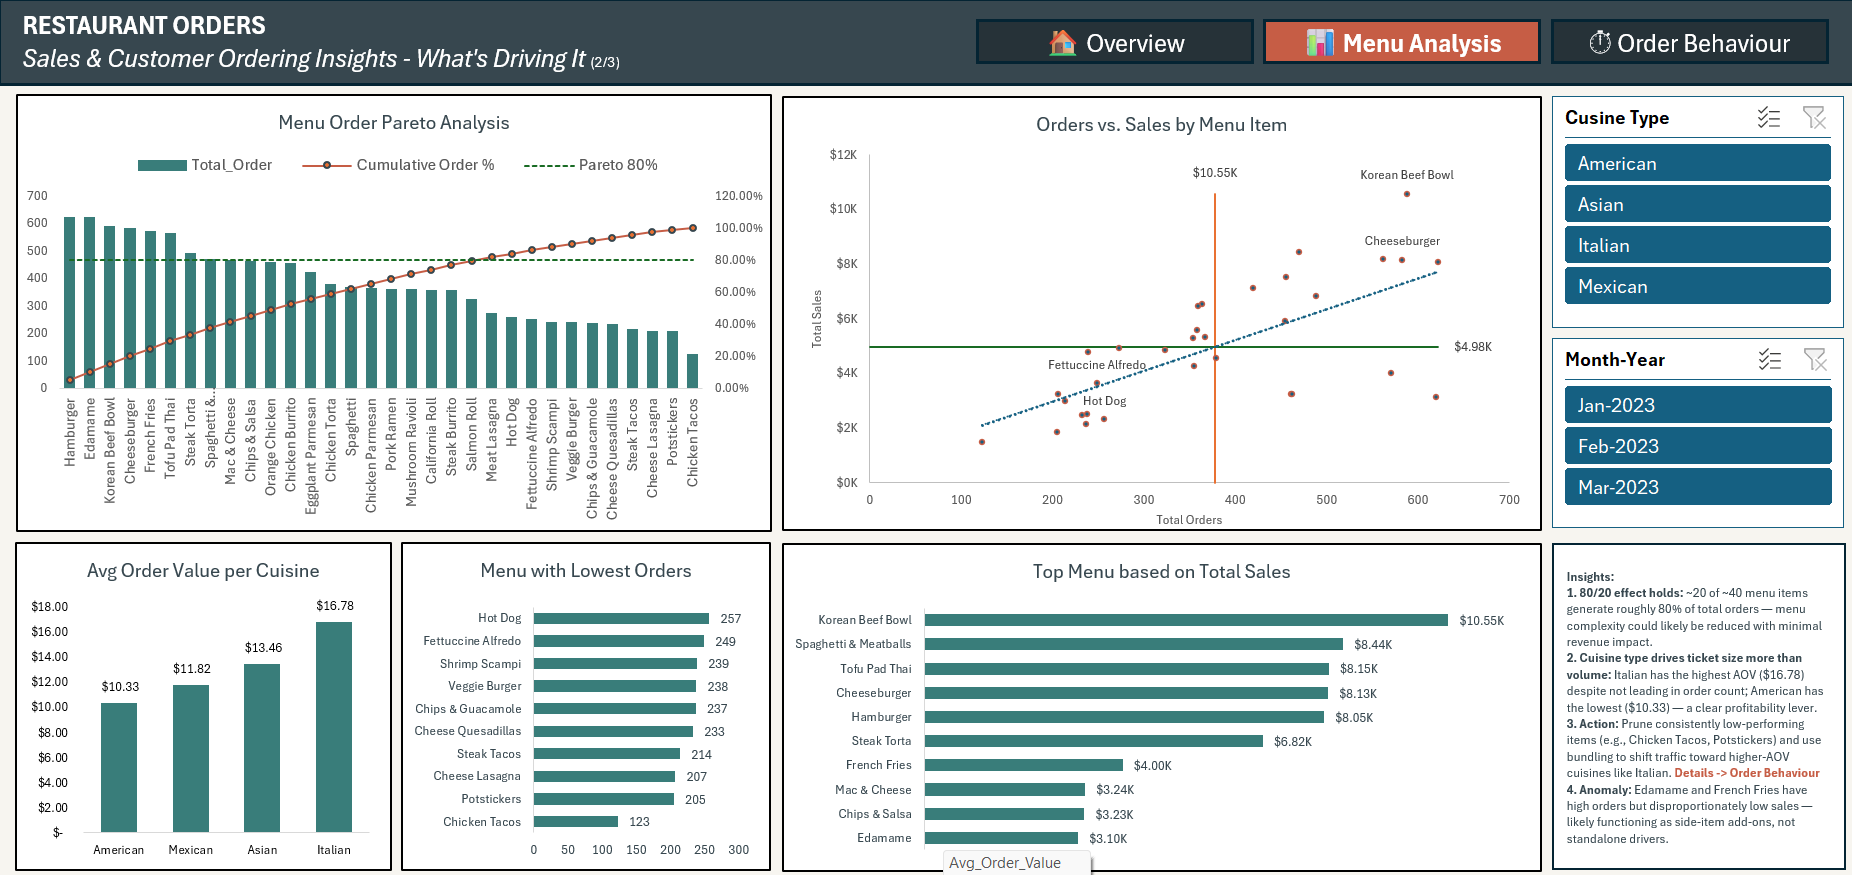
Task: Select the Jan-2023 month filter
Action: coord(1697,405)
